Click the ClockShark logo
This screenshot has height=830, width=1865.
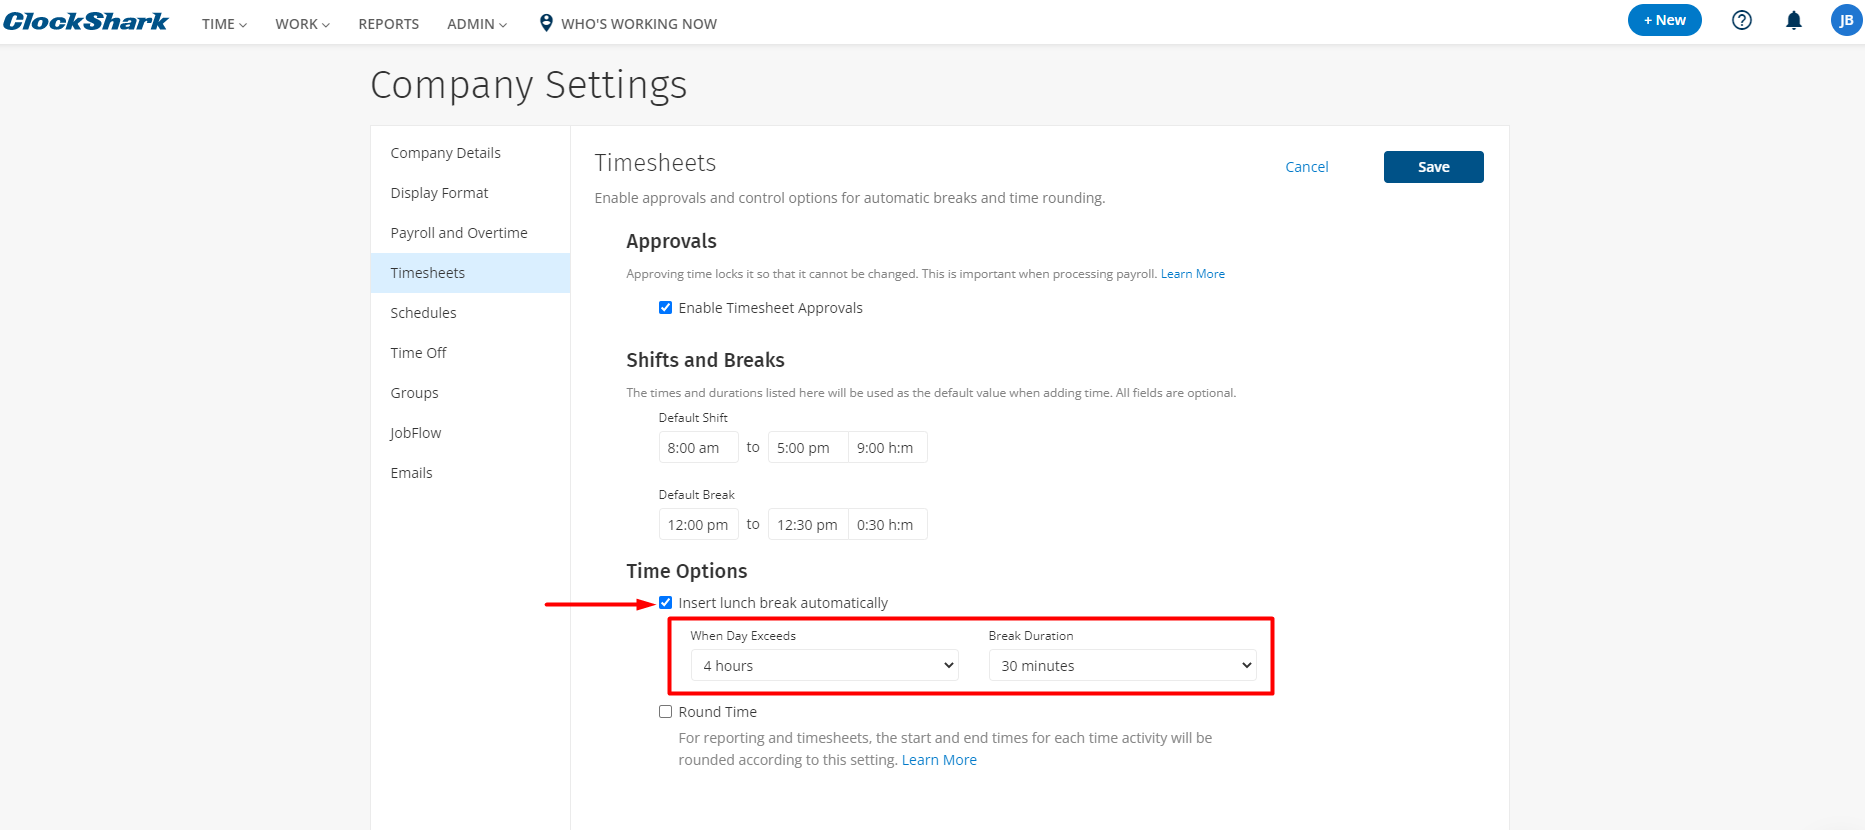pyautogui.click(x=86, y=22)
